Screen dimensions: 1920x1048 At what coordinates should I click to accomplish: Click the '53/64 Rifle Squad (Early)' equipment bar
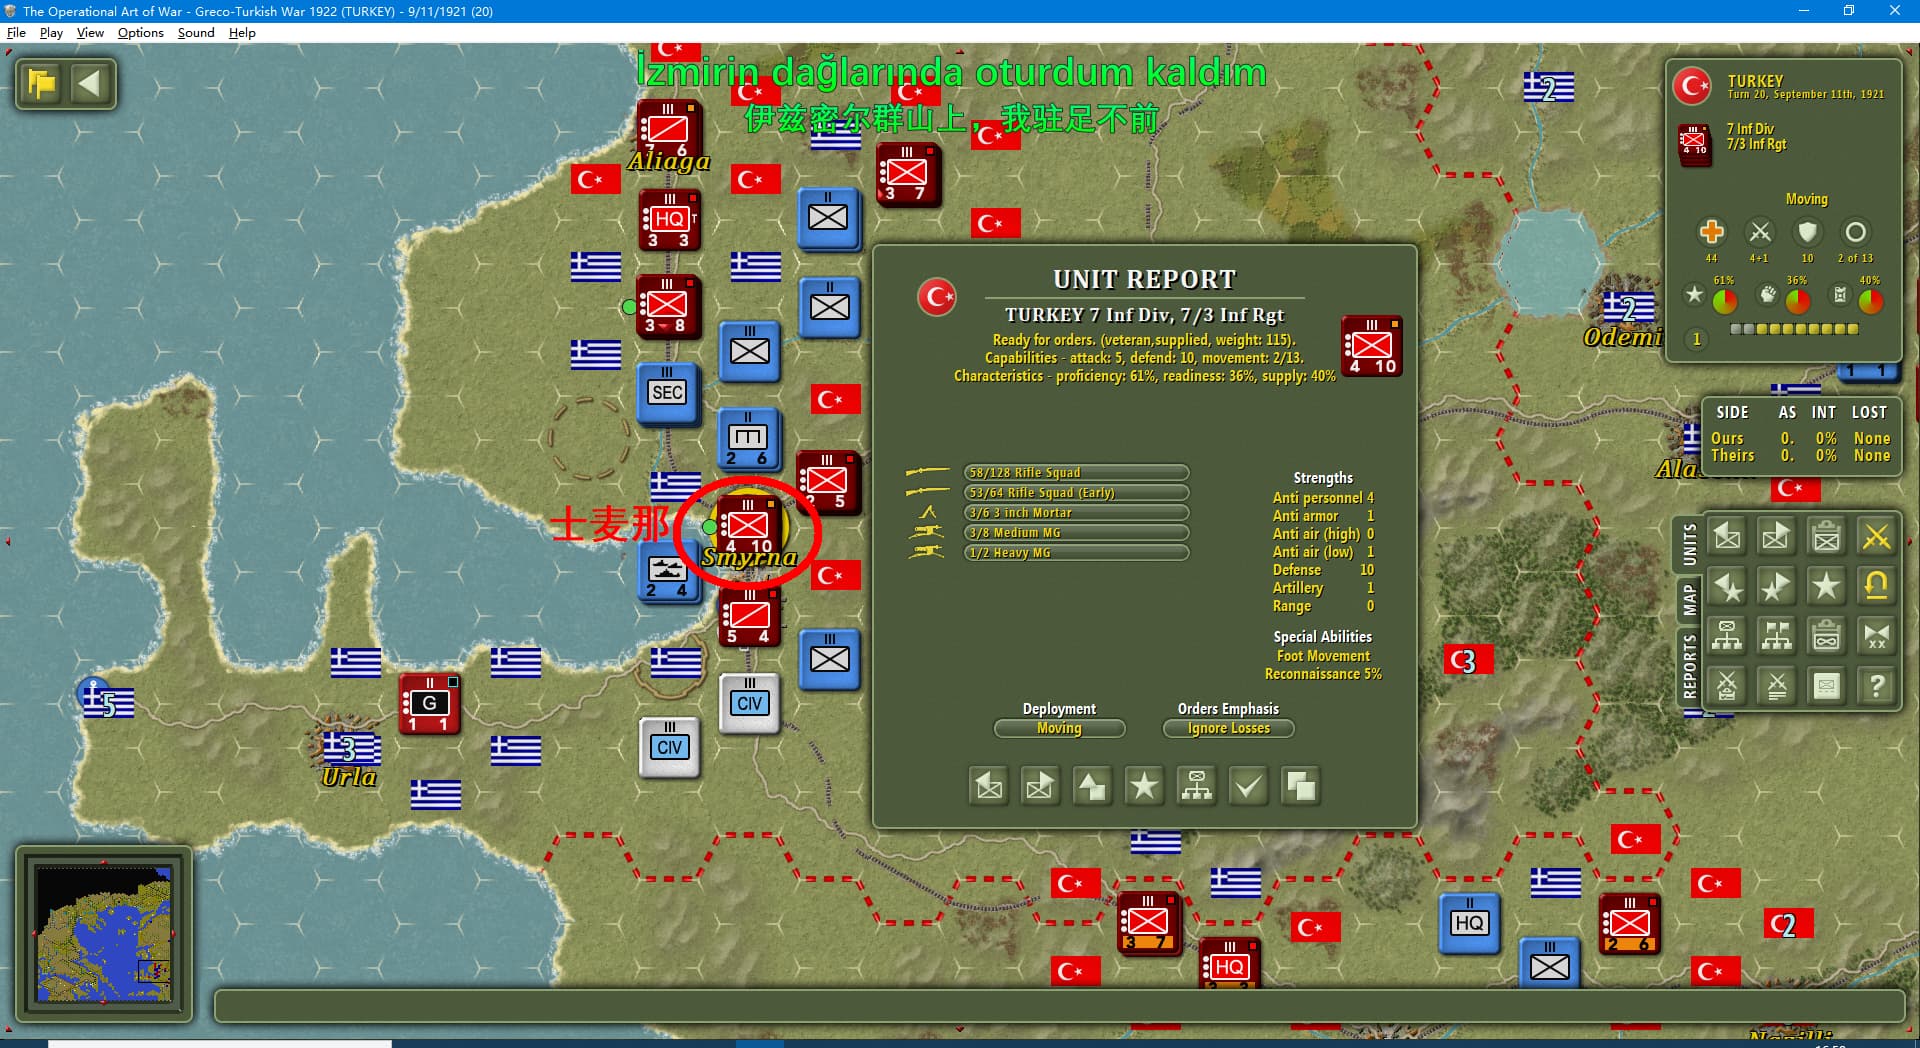(1076, 493)
